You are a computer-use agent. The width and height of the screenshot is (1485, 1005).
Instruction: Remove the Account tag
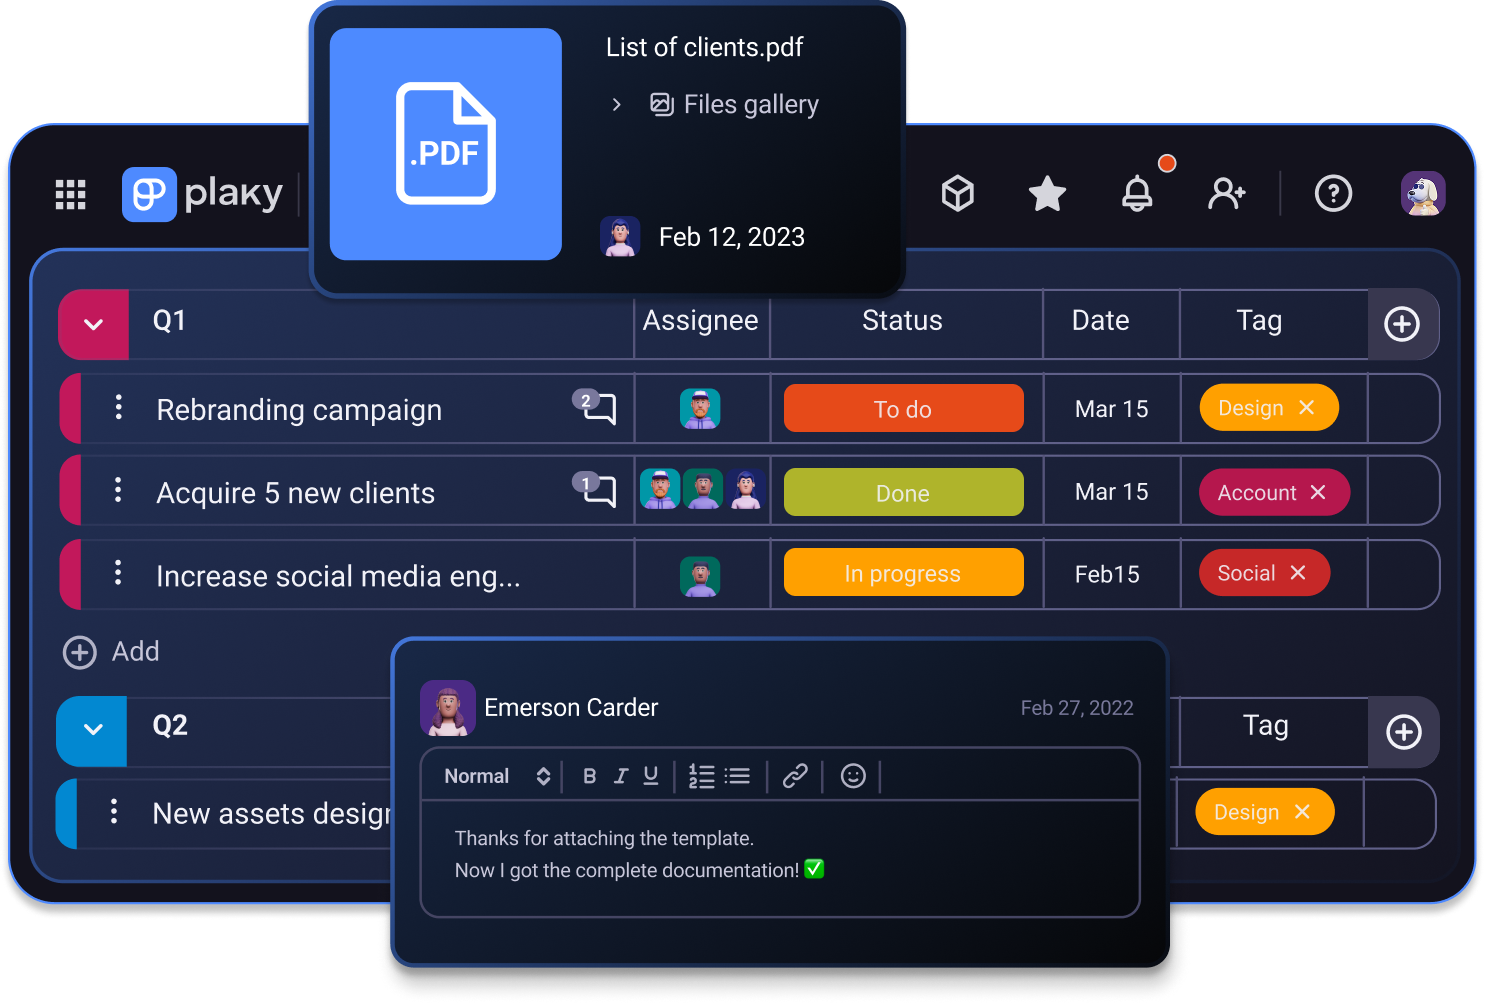click(1318, 492)
